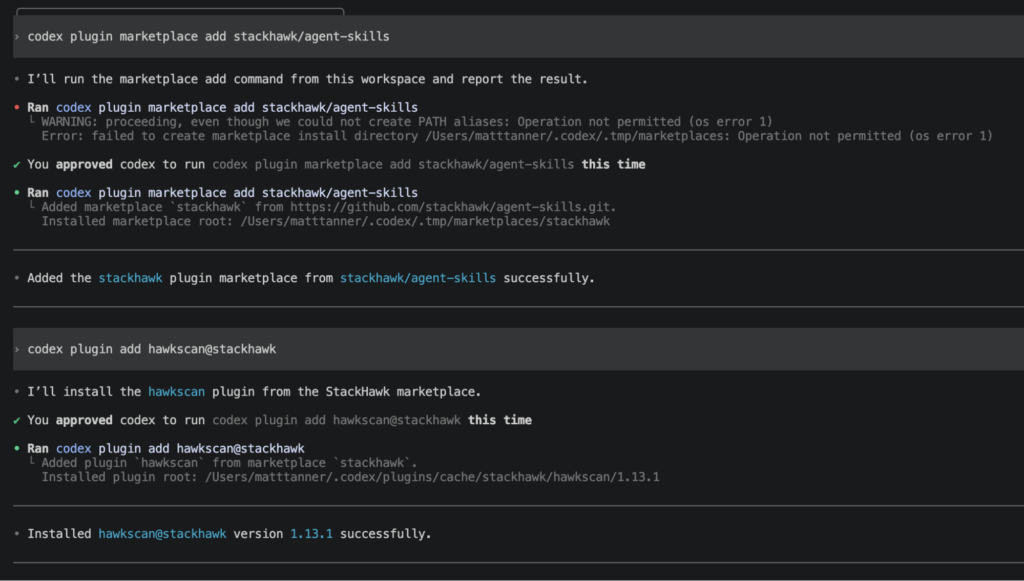
Task: Click the chevron before 'codex plugin marketplace add'
Action: (x=17, y=37)
